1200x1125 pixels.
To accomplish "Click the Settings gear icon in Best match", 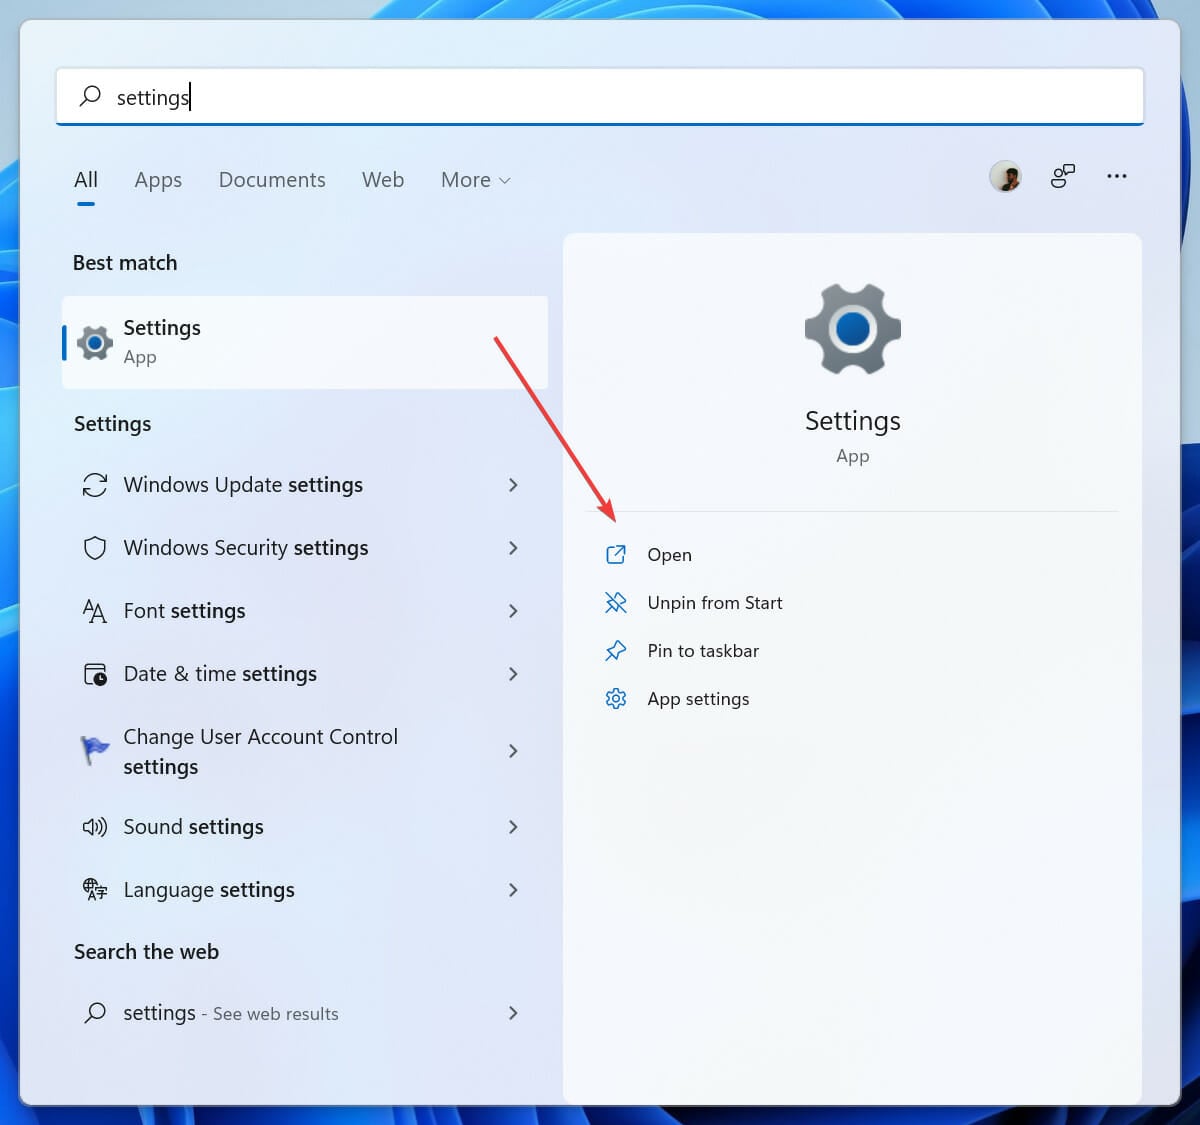I will [95, 343].
